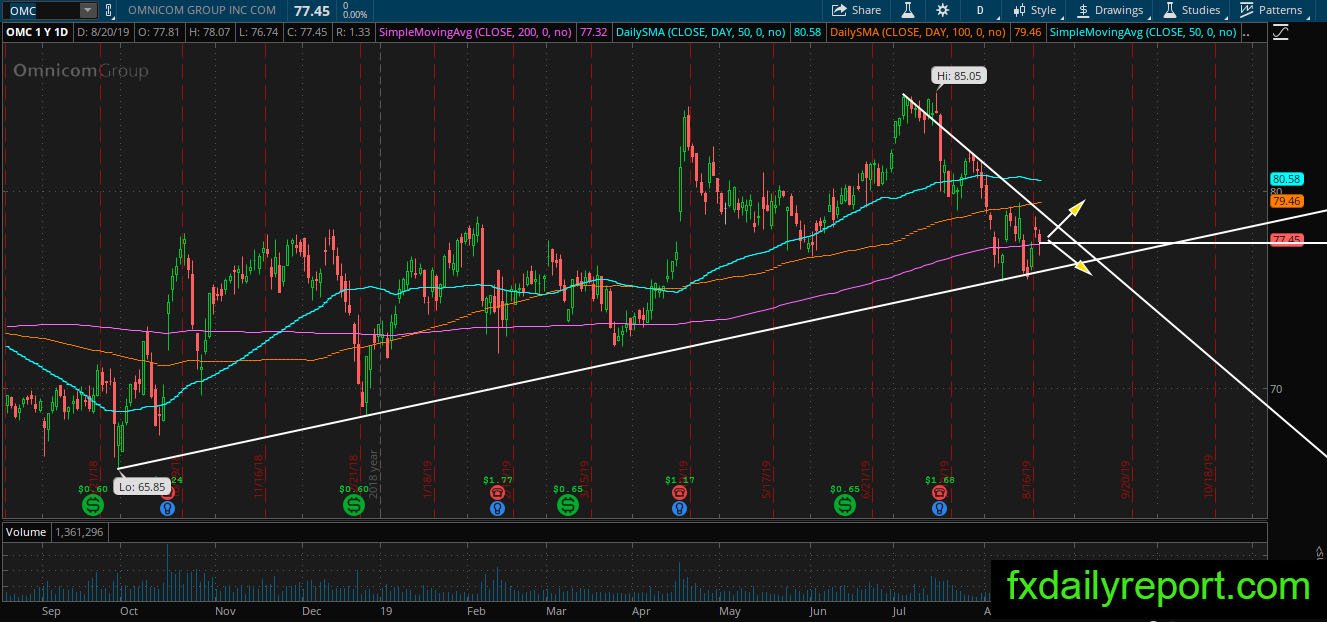This screenshot has height=622, width=1327.
Task: Click the $1.77 earnings phone icon
Action: (497, 492)
